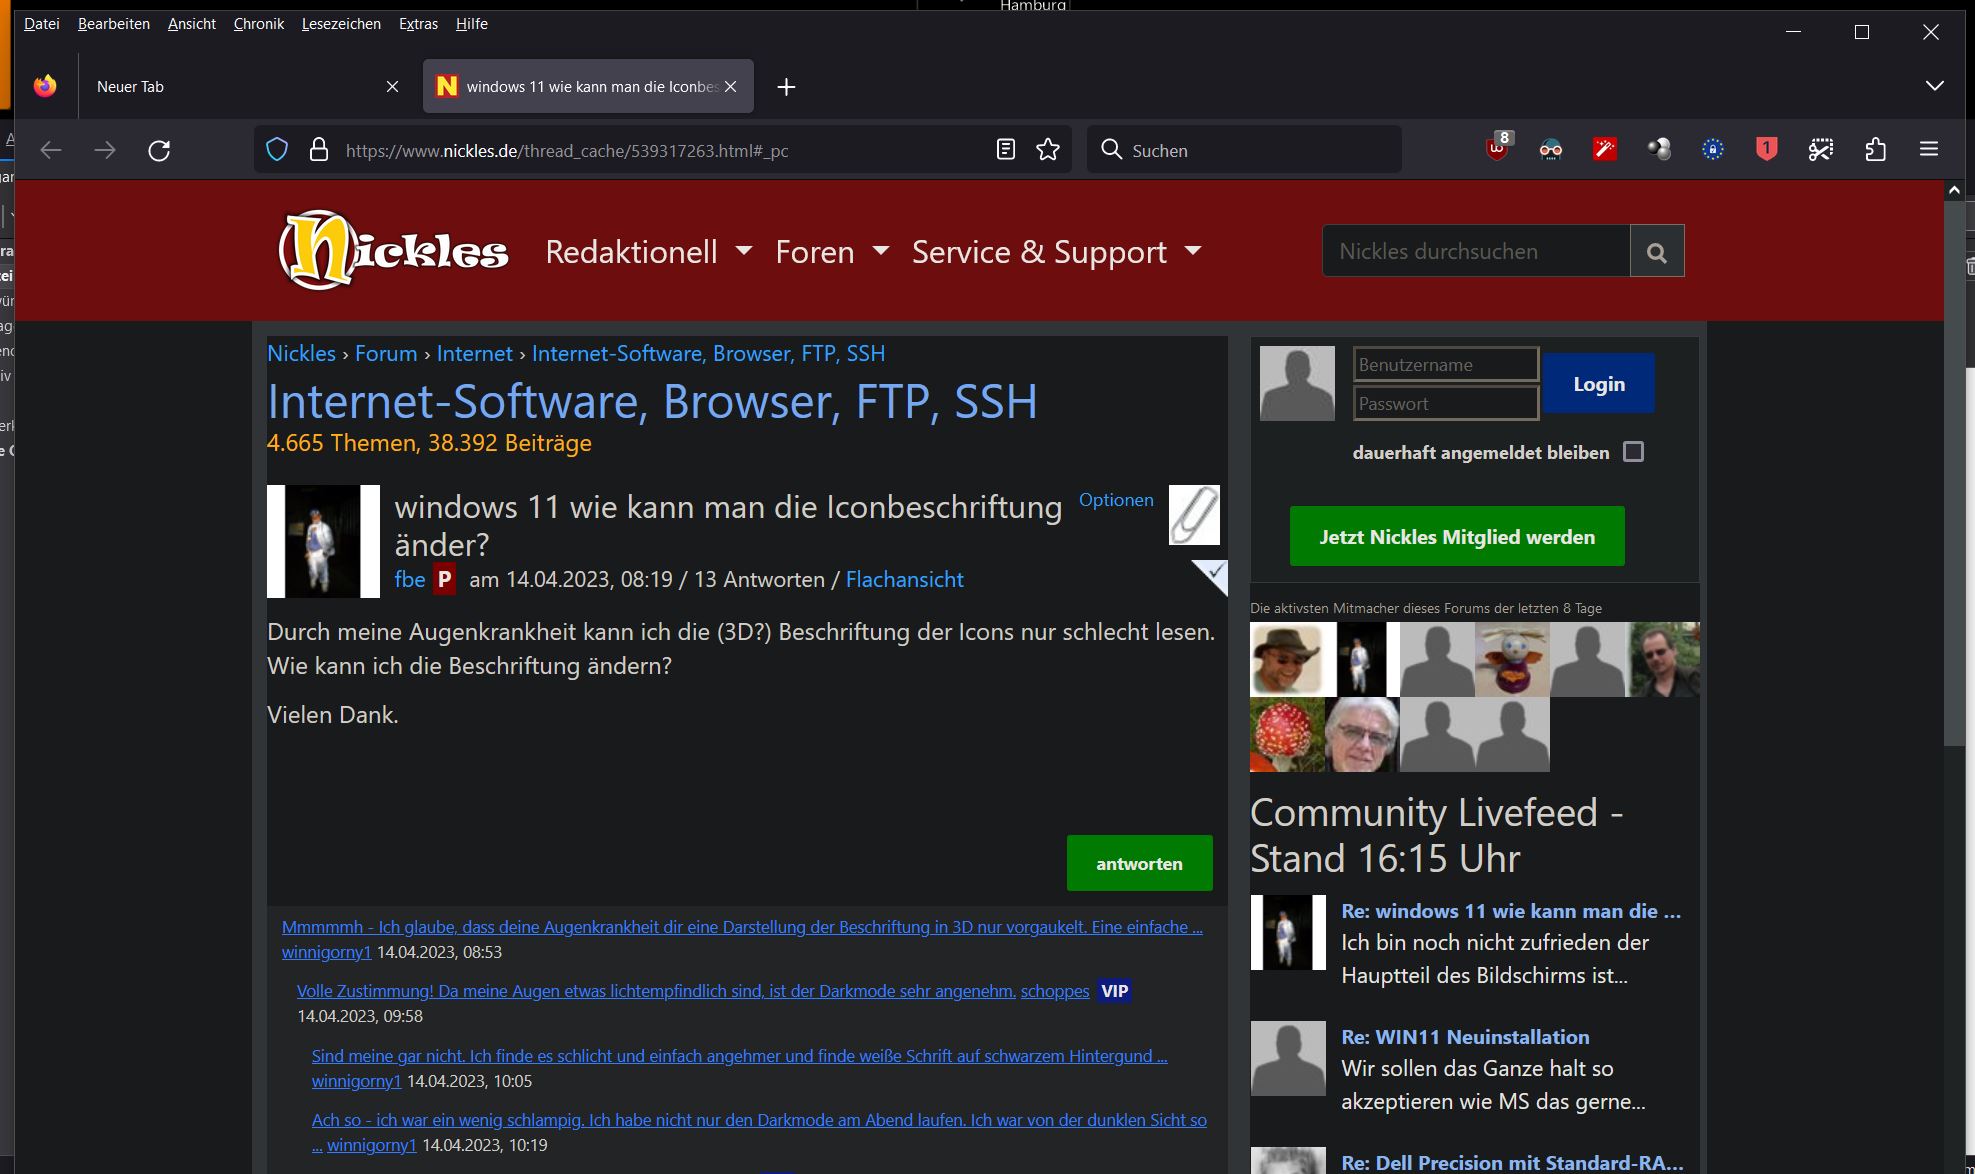The image size is (1975, 1174).
Task: Toggle reader view icon in address bar
Action: click(1006, 150)
